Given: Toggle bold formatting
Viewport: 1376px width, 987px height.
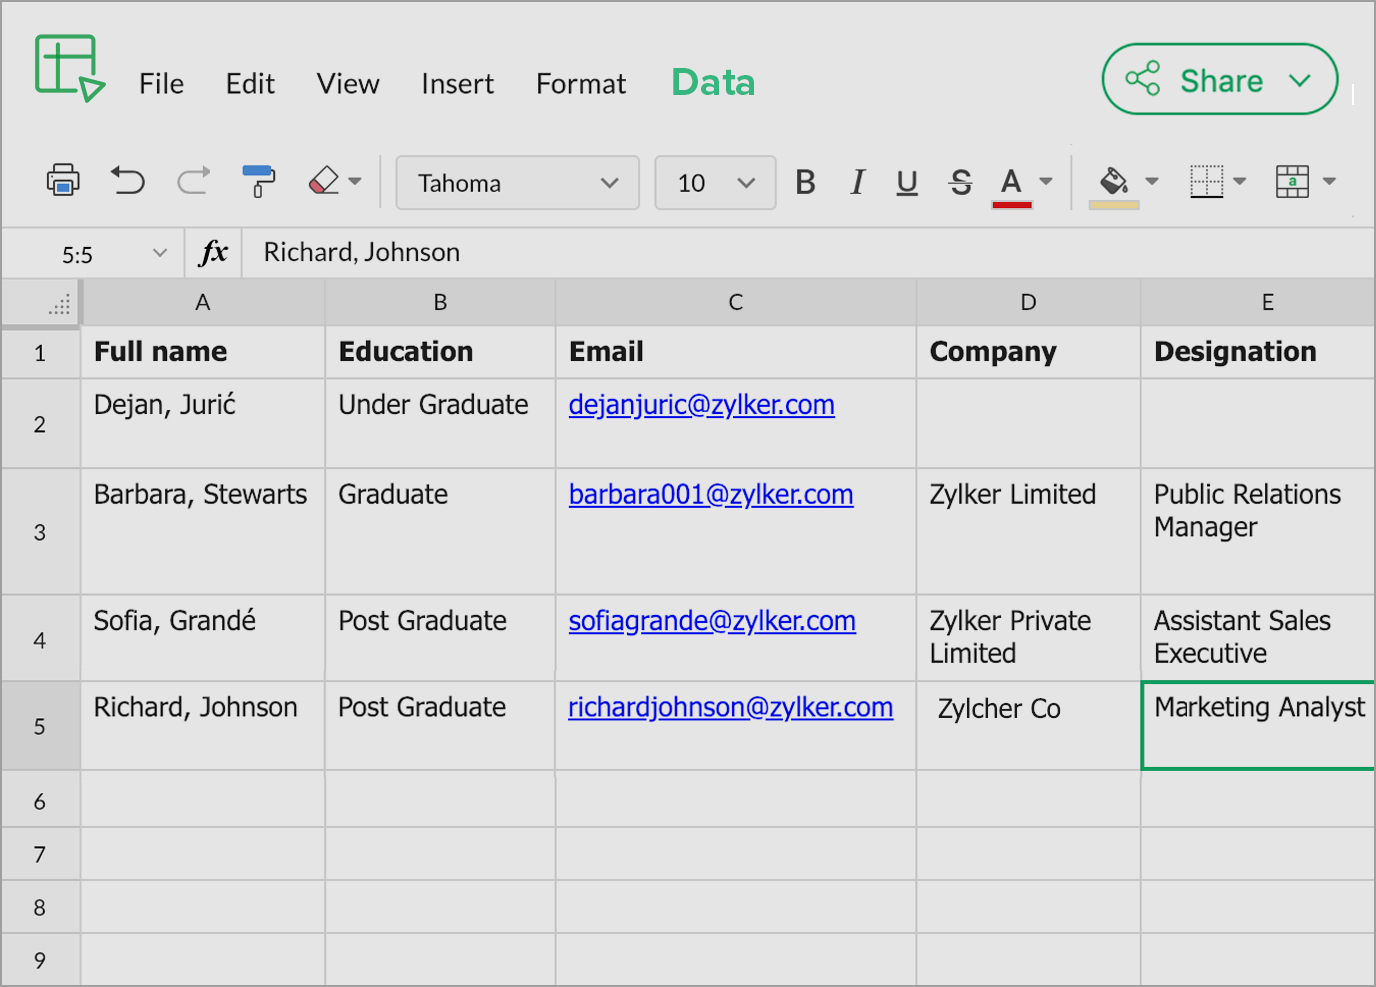Looking at the screenshot, I should [805, 182].
